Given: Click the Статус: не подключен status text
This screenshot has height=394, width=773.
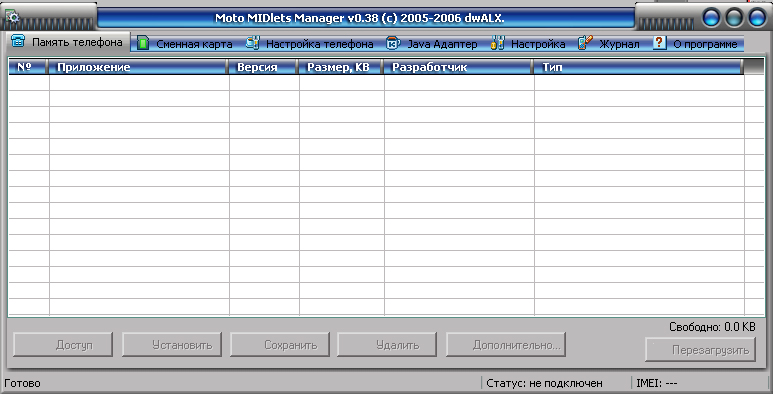Looking at the screenshot, I should pos(544,383).
